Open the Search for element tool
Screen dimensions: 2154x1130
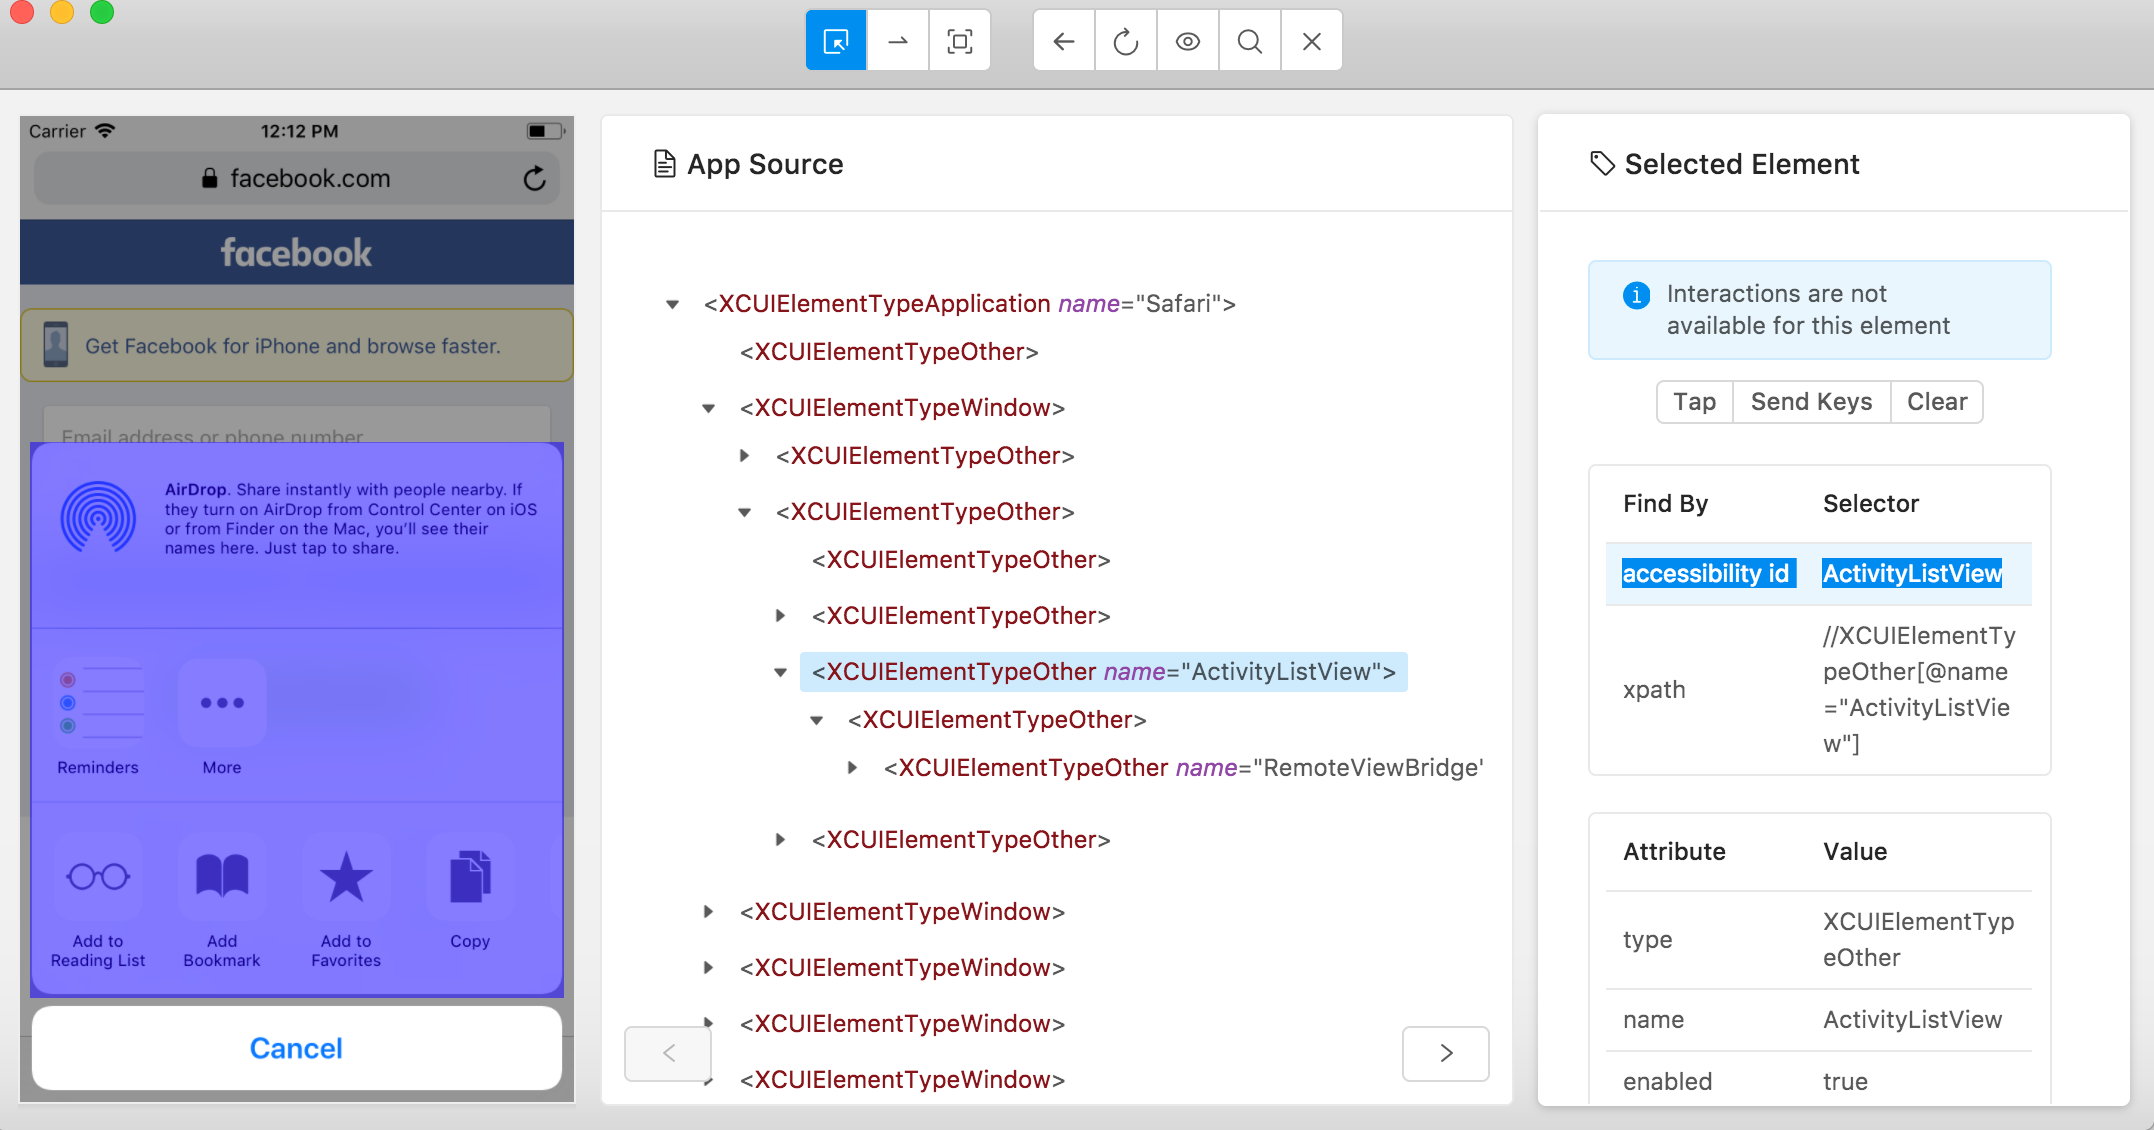[x=1250, y=41]
